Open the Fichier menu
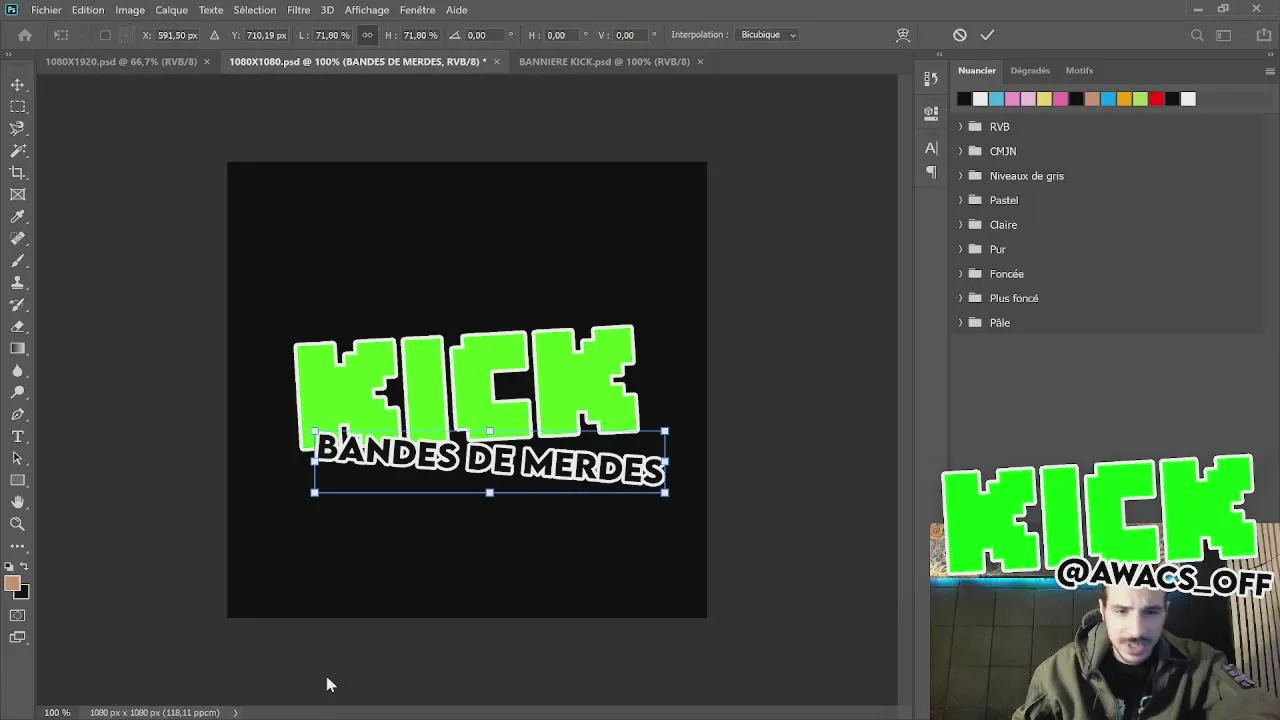1280x720 pixels. 46,10
